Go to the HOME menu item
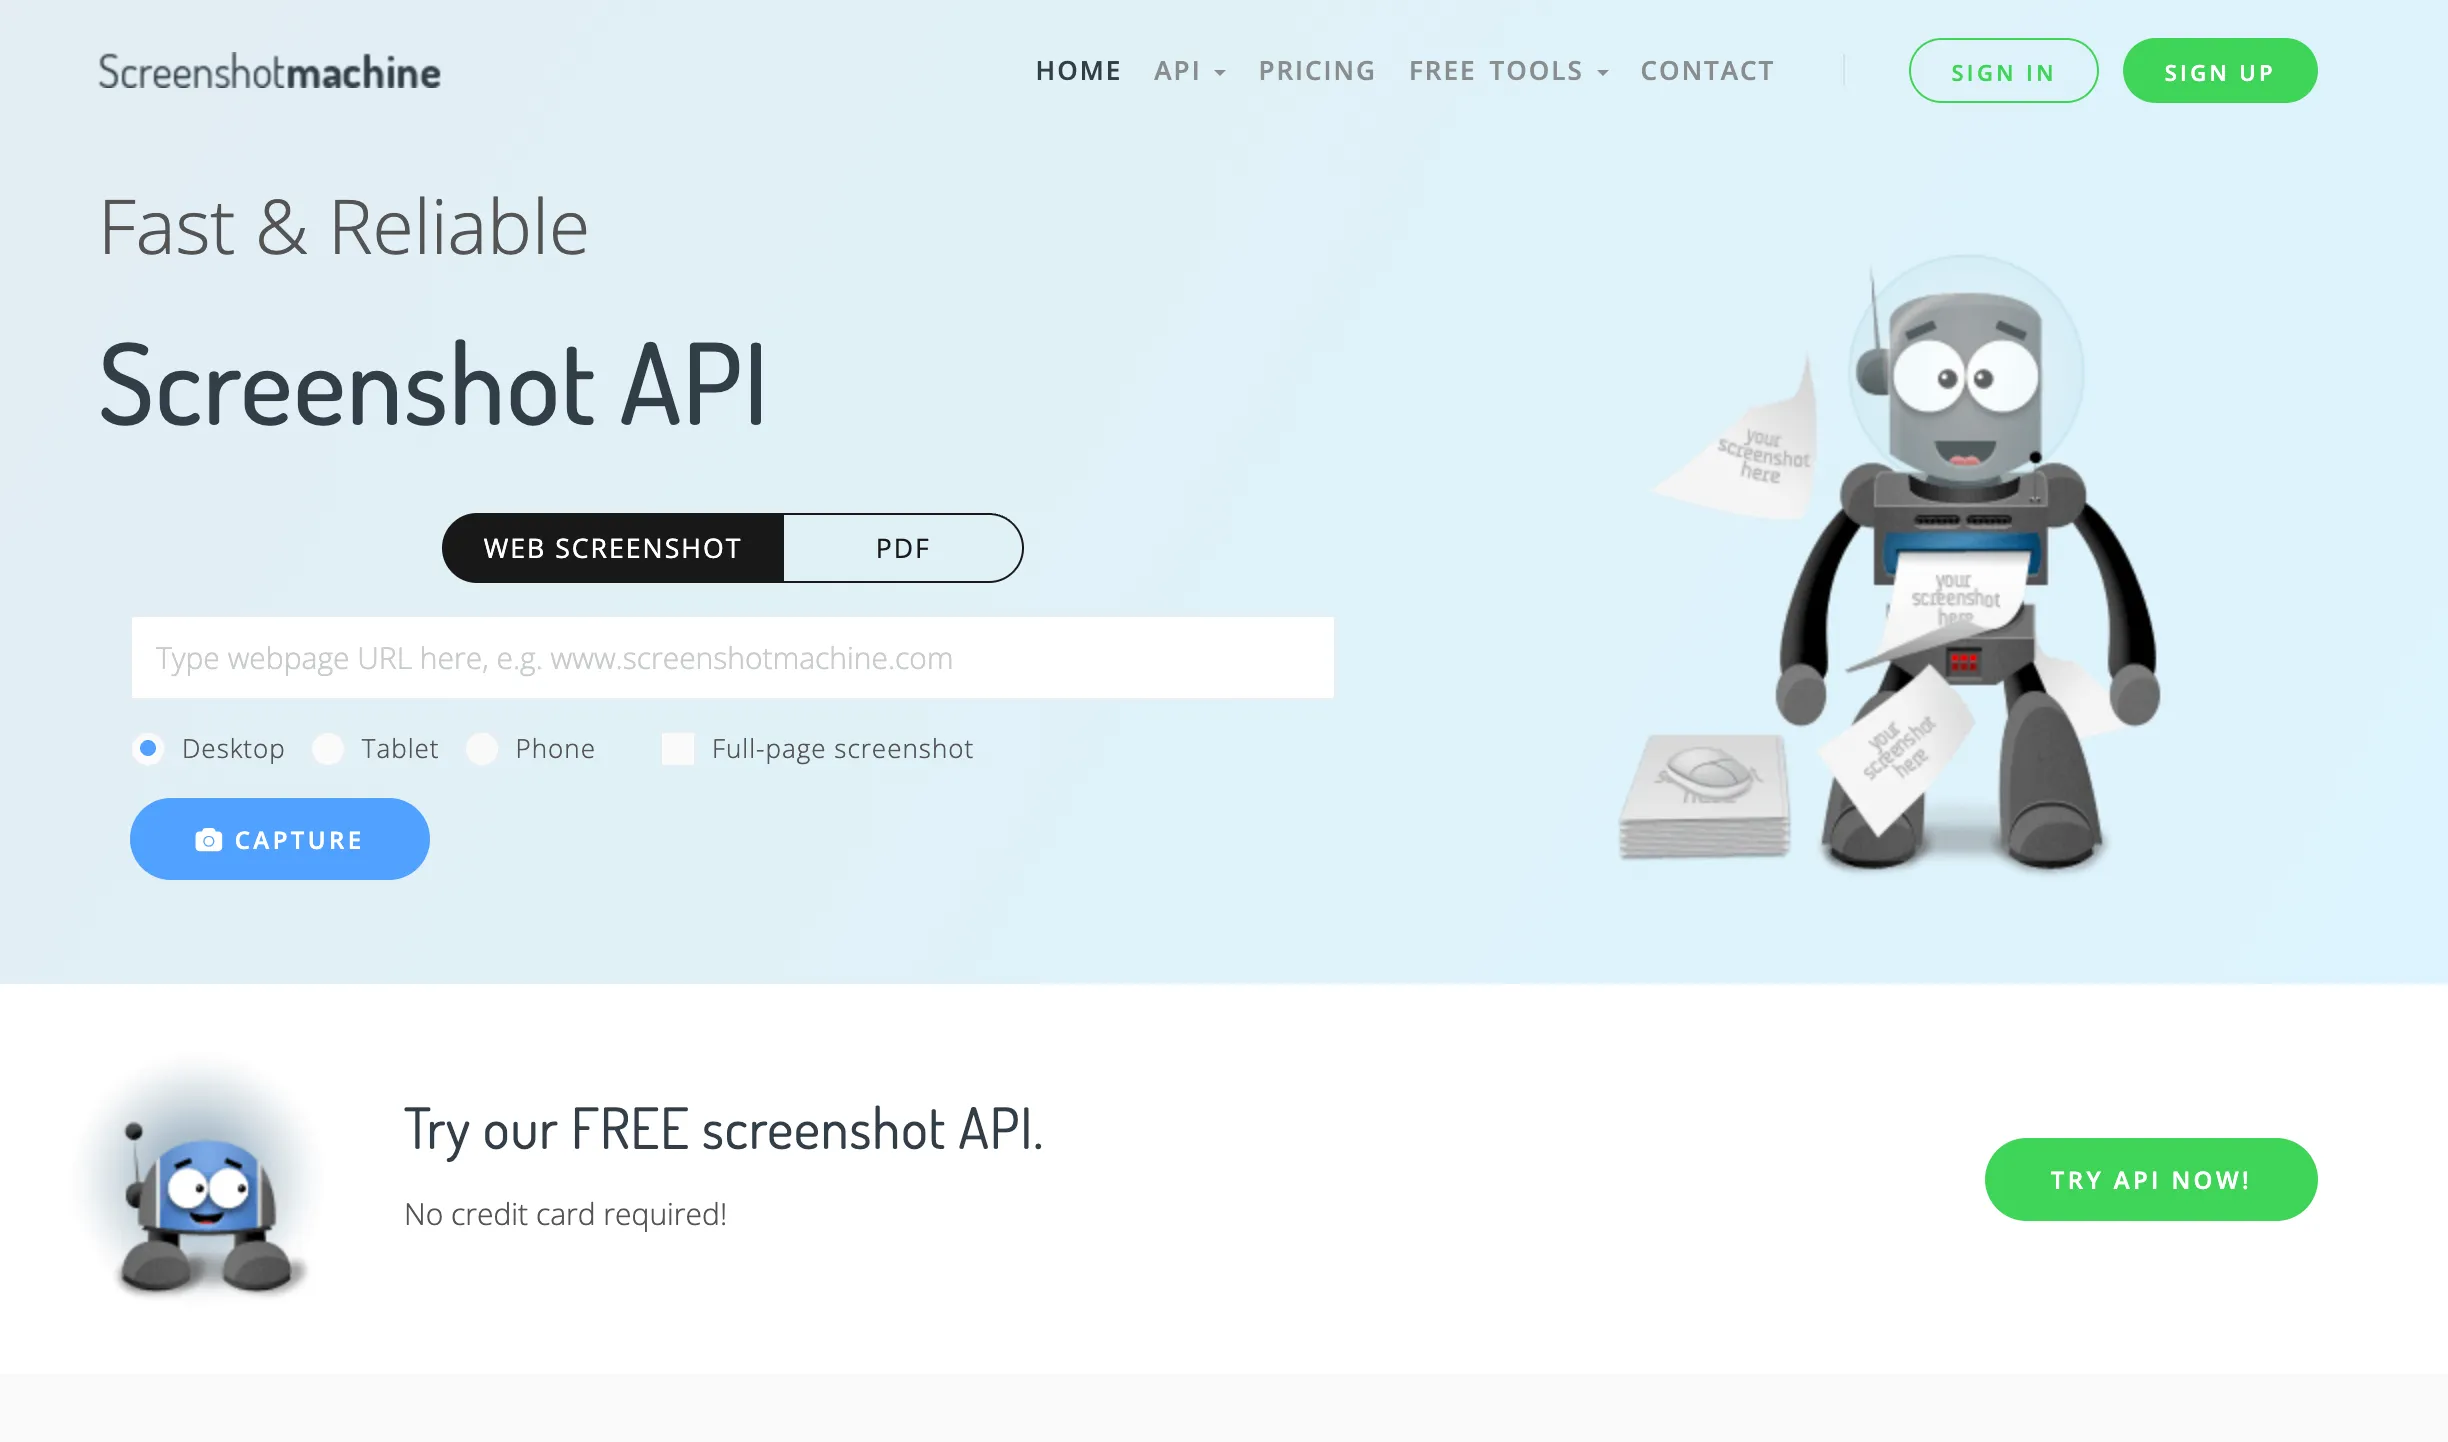The width and height of the screenshot is (2448, 1442). click(1078, 70)
